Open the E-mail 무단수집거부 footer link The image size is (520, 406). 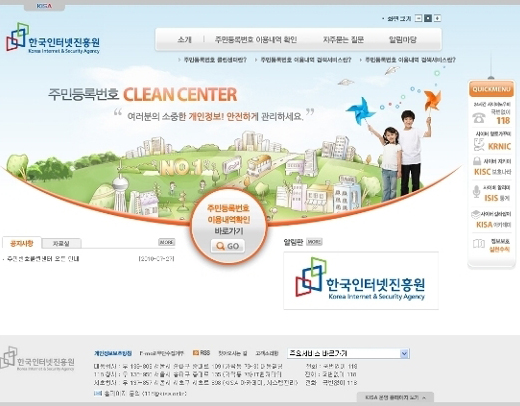[x=162, y=353]
